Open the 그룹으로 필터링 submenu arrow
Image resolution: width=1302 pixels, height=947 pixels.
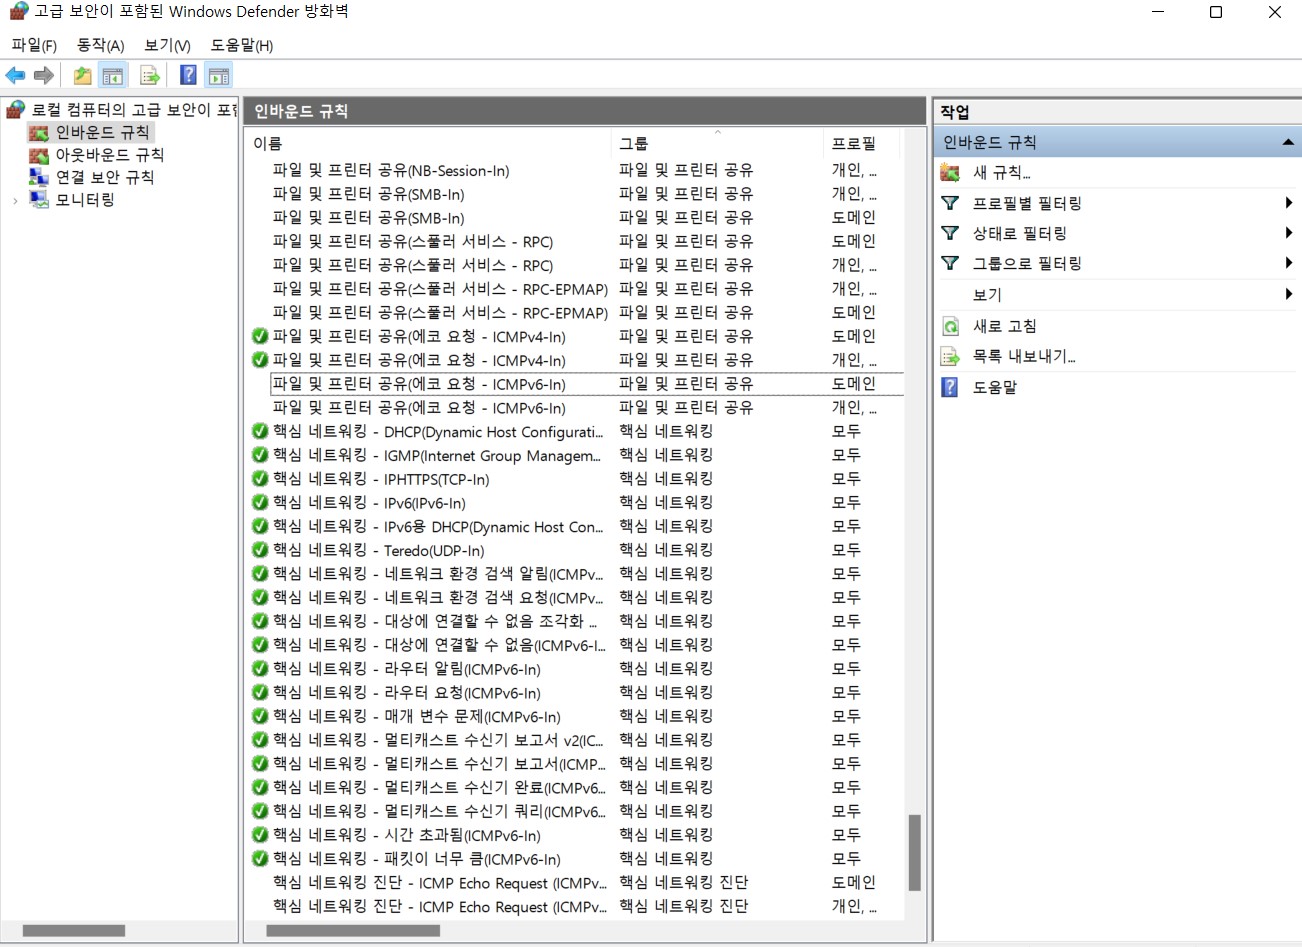click(1289, 263)
